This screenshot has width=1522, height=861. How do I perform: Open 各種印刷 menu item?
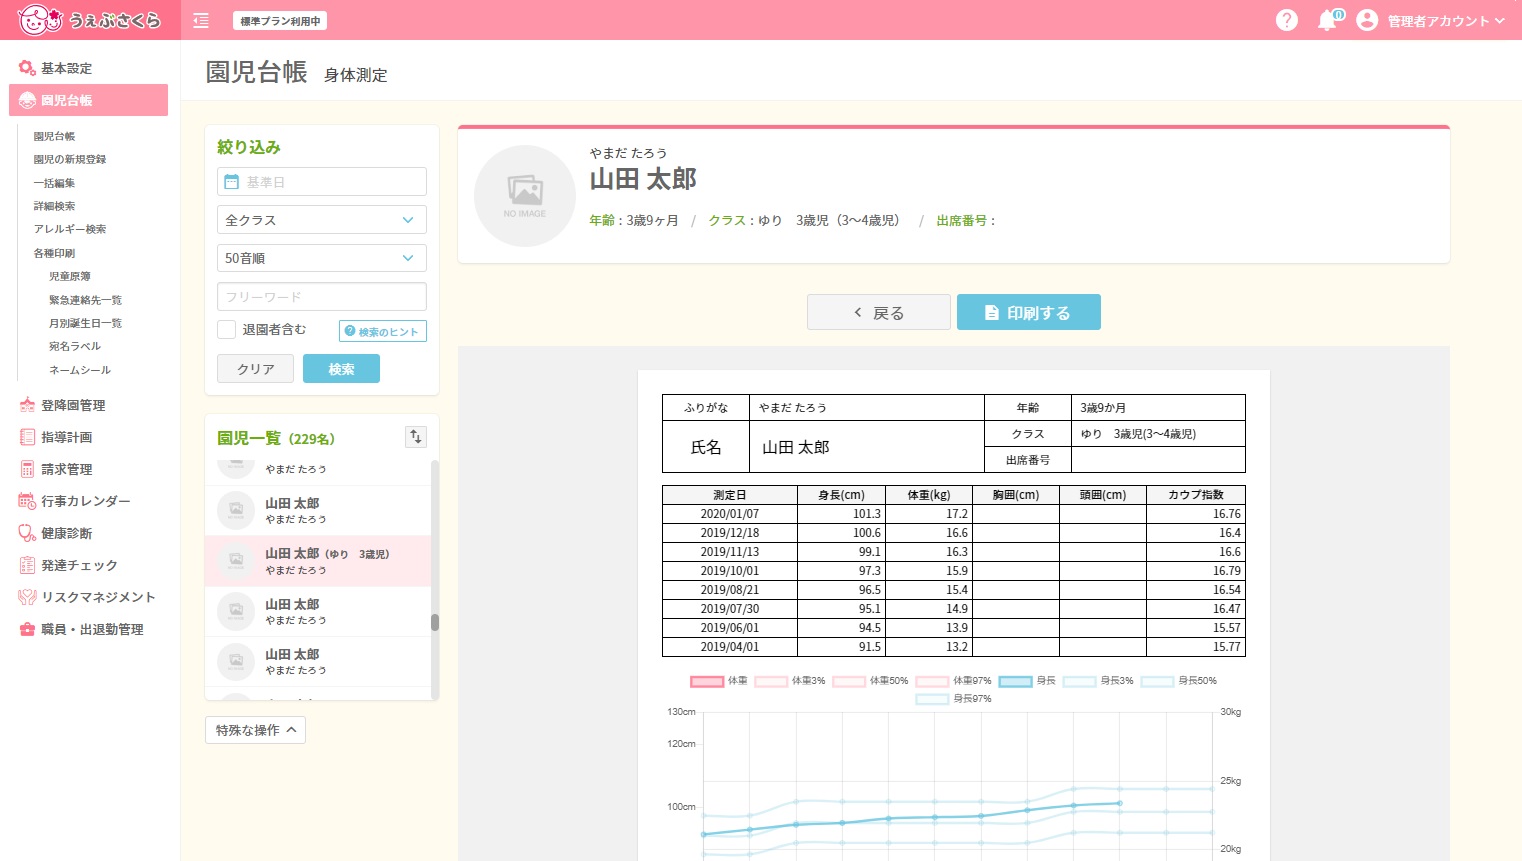(x=54, y=253)
